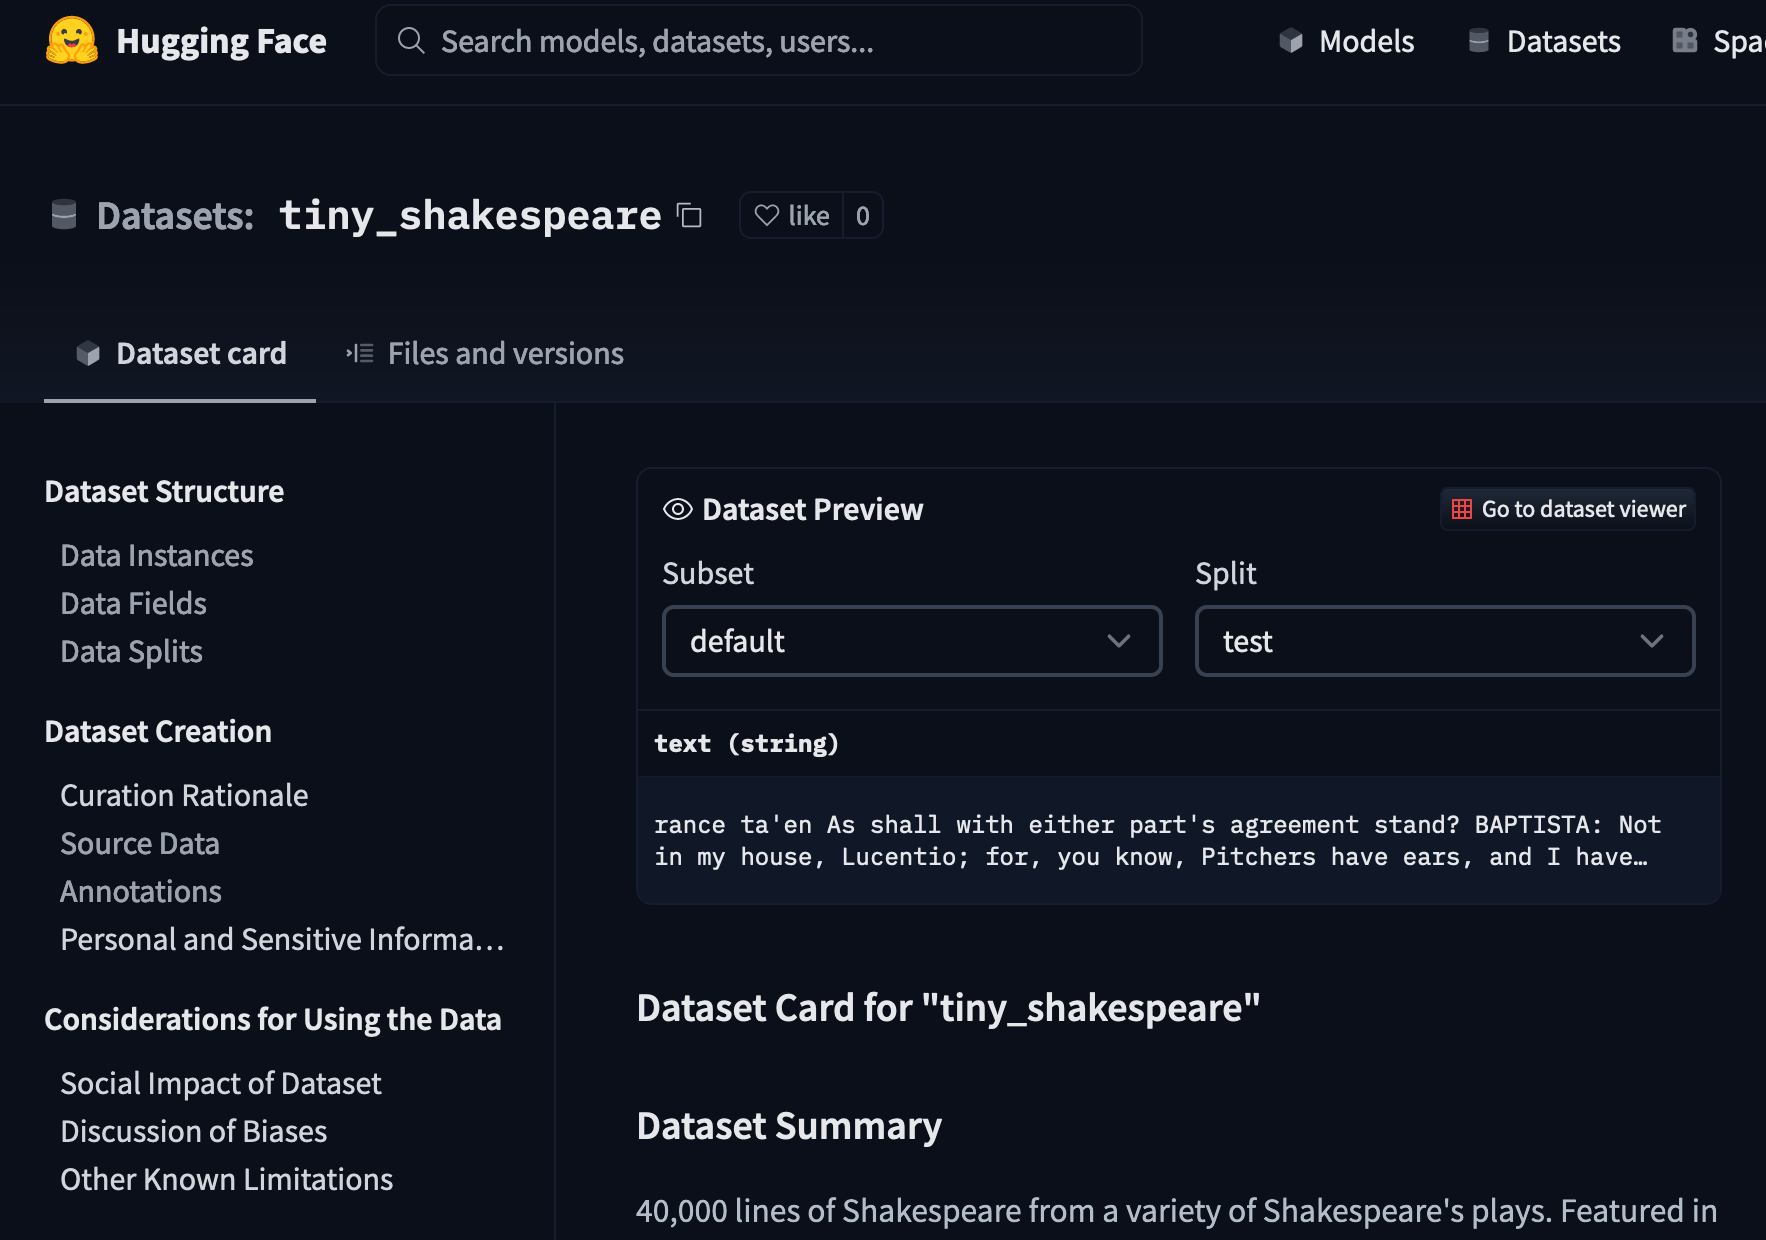Copy the tiny_shakespeare dataset name icon
Screen dimensions: 1766x1240
(689, 216)
